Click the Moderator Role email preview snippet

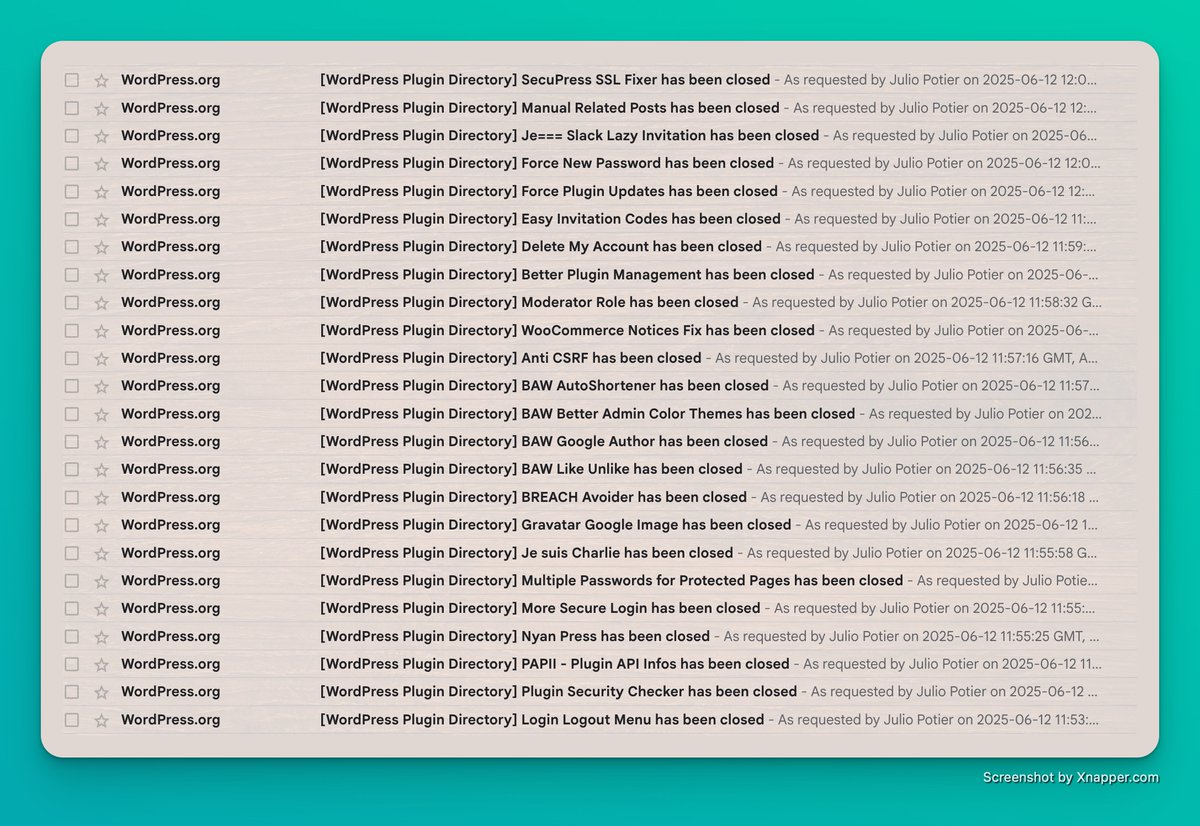927,302
